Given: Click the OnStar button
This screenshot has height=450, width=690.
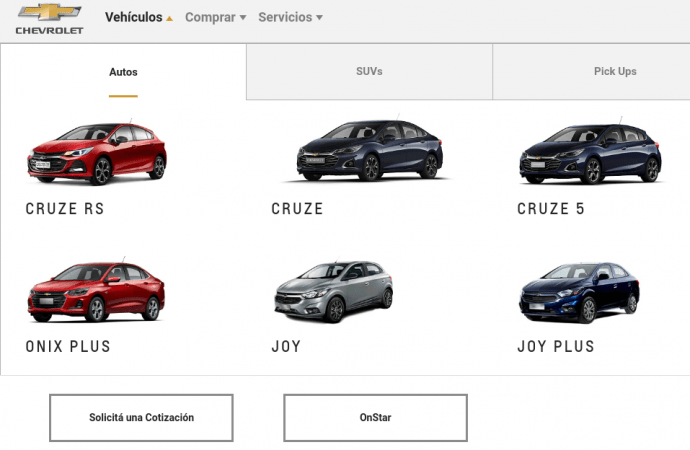Looking at the screenshot, I should click(375, 417).
